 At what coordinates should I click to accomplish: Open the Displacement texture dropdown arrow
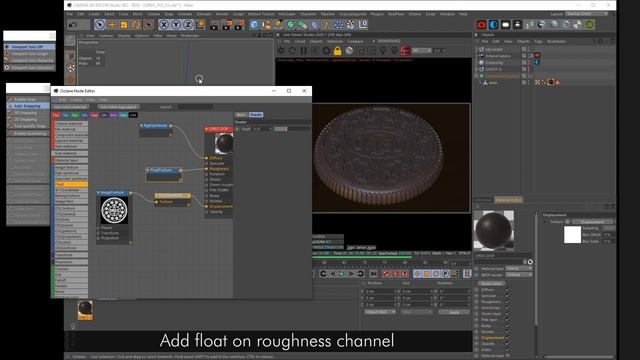[567, 222]
